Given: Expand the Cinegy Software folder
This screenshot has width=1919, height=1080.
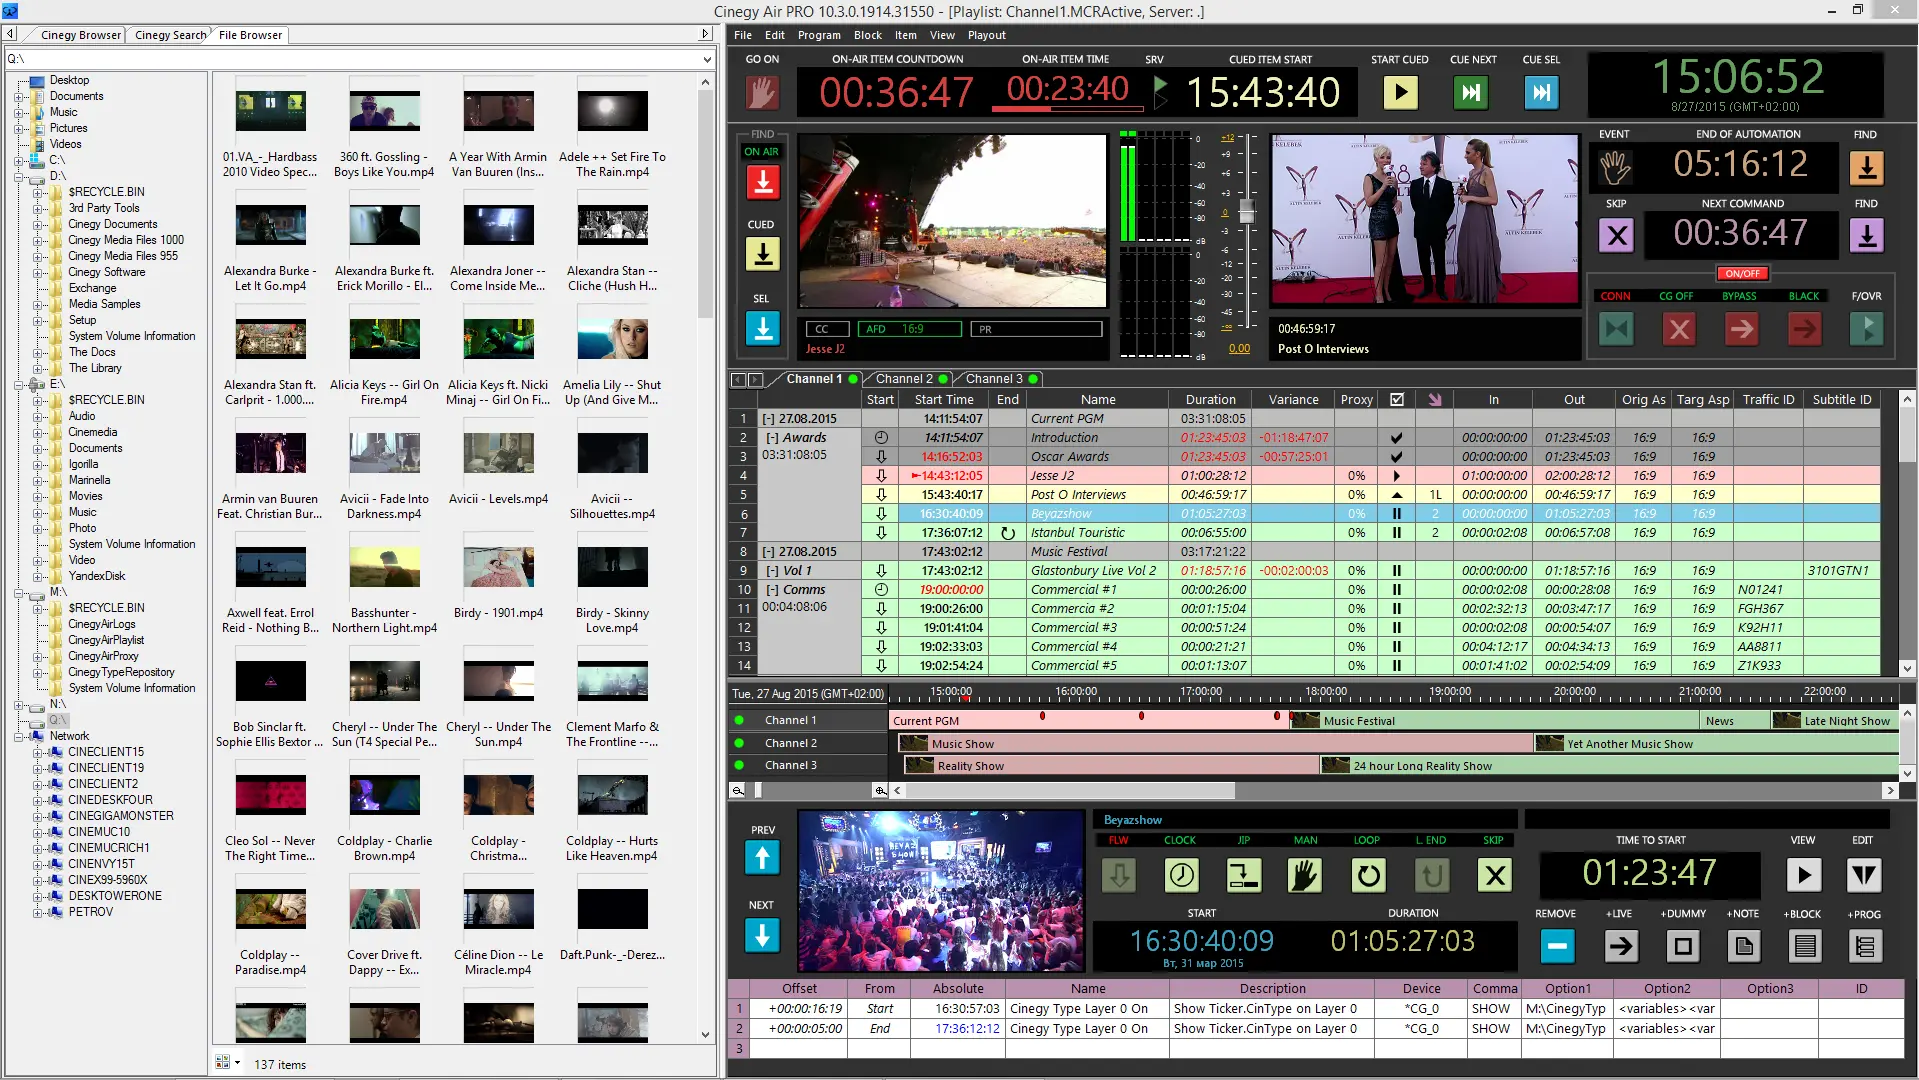Looking at the screenshot, I should pyautogui.click(x=38, y=272).
